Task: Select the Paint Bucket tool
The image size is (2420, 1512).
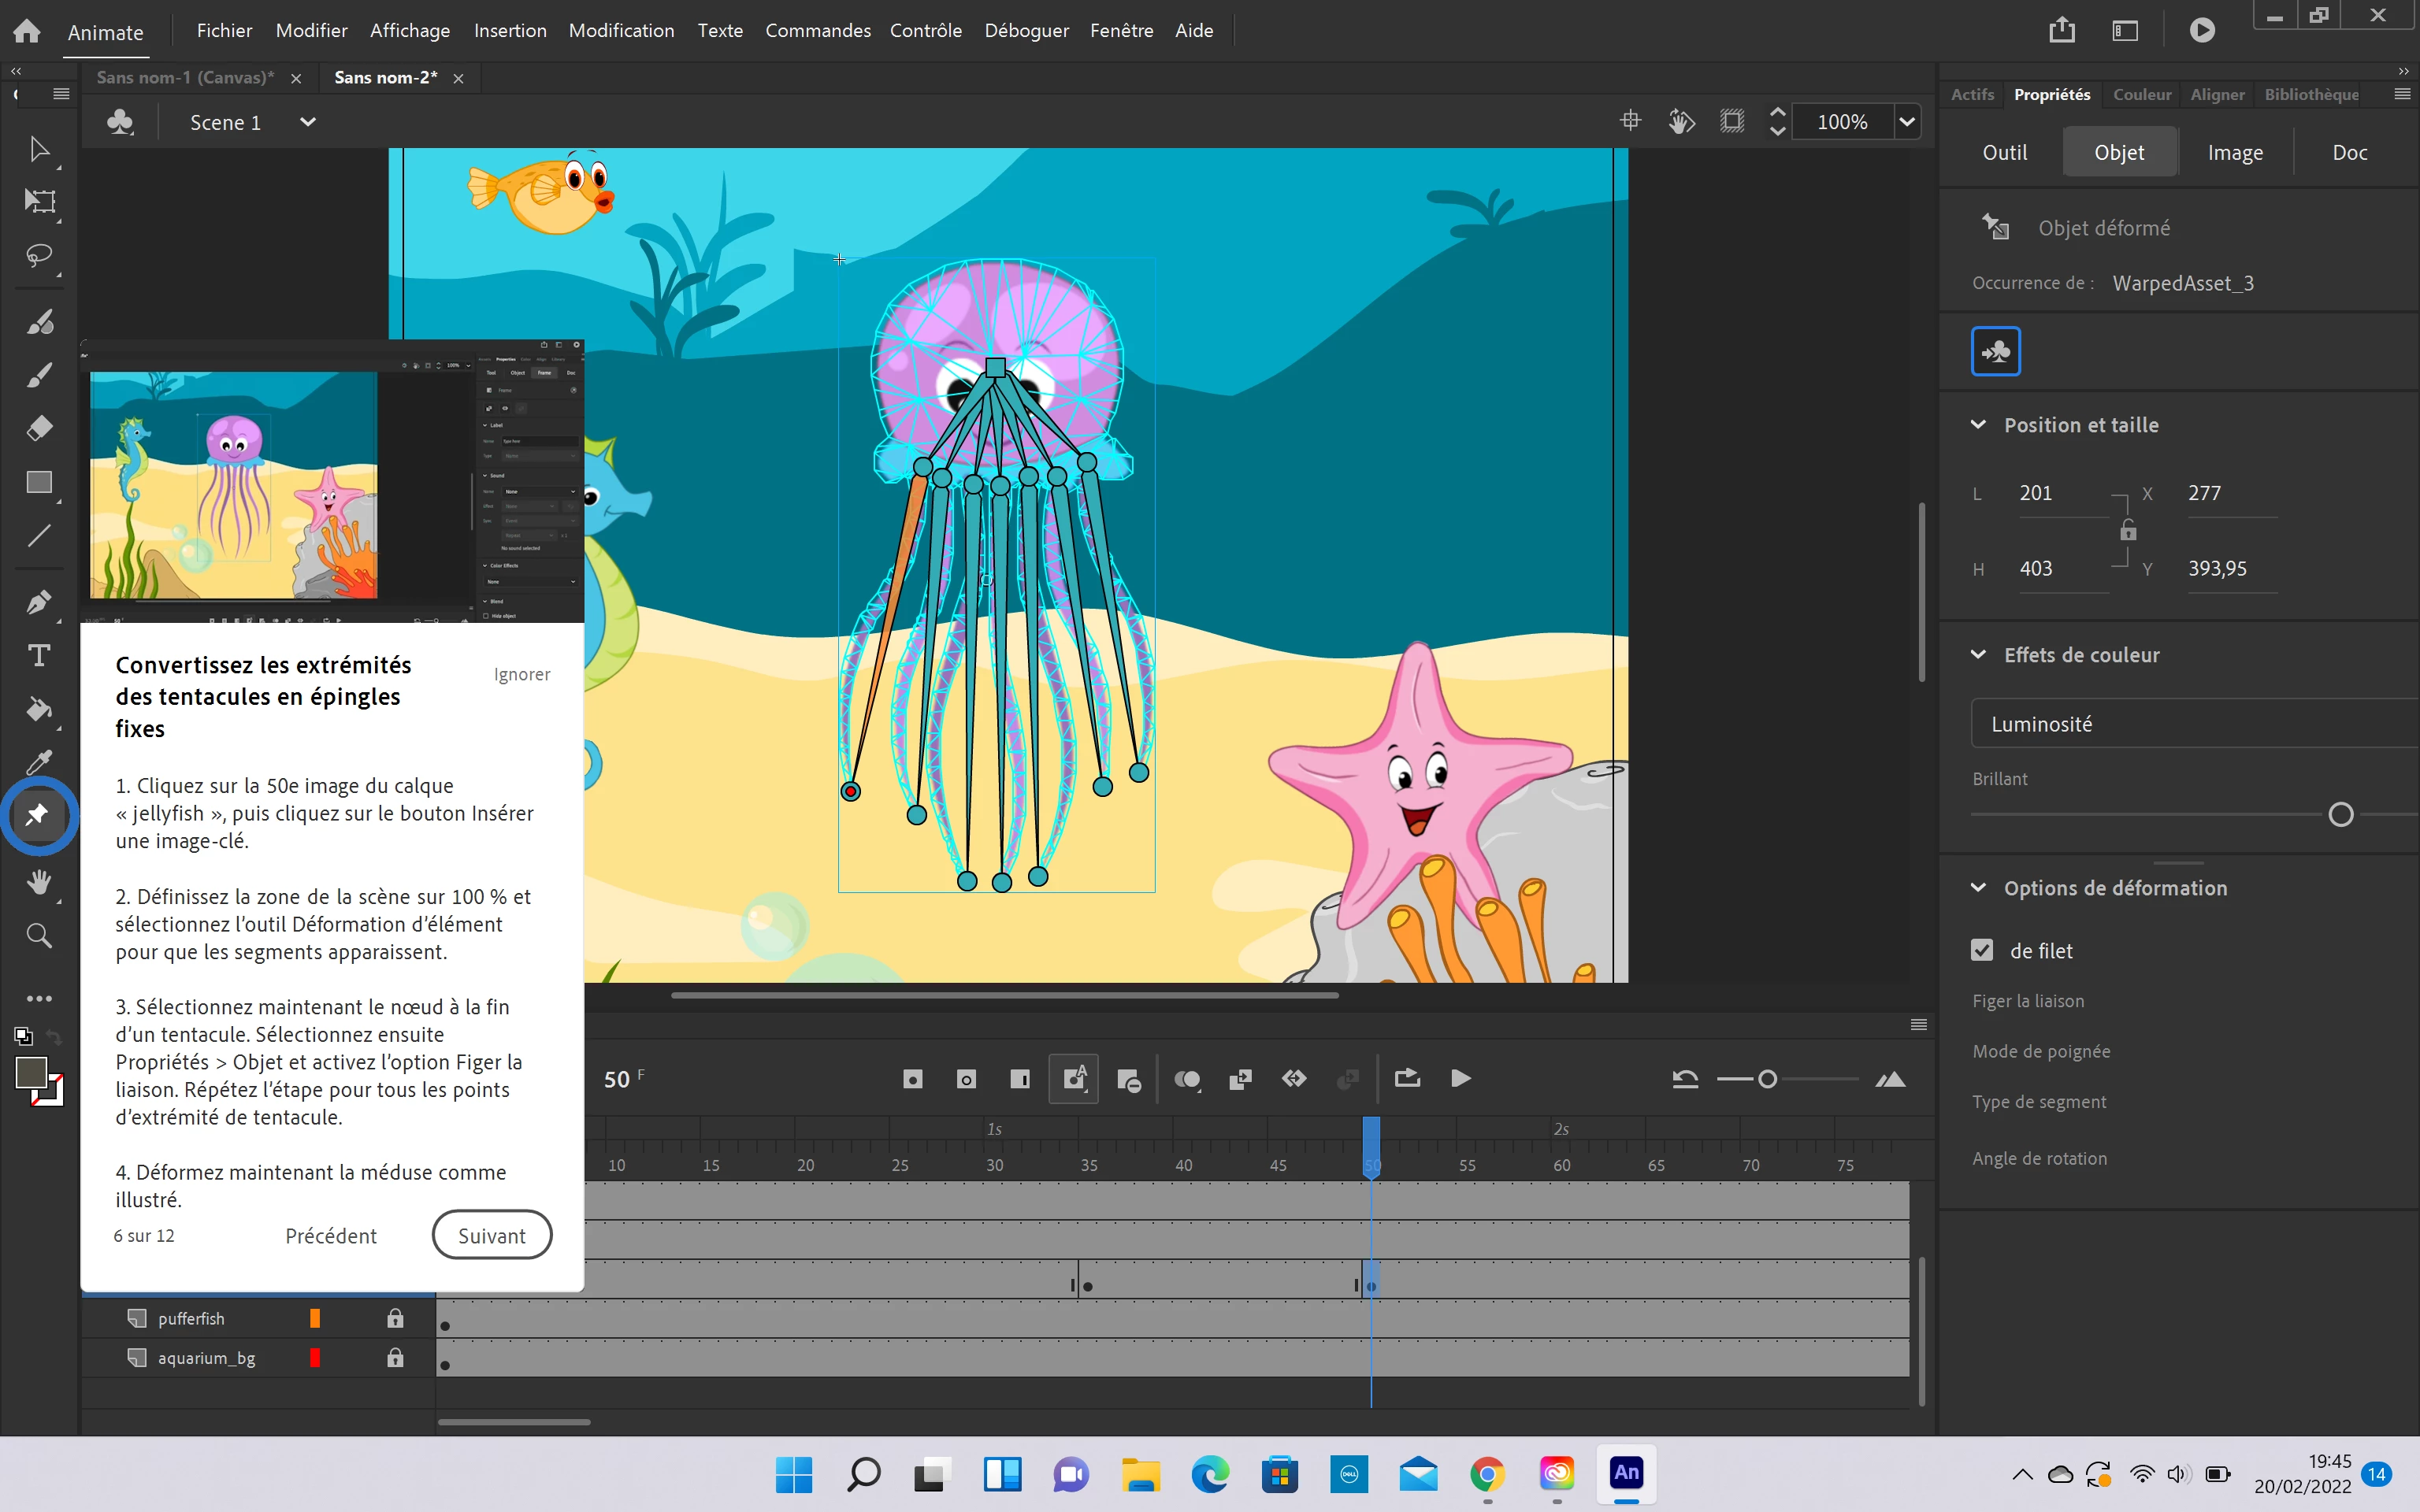Action: pyautogui.click(x=38, y=709)
